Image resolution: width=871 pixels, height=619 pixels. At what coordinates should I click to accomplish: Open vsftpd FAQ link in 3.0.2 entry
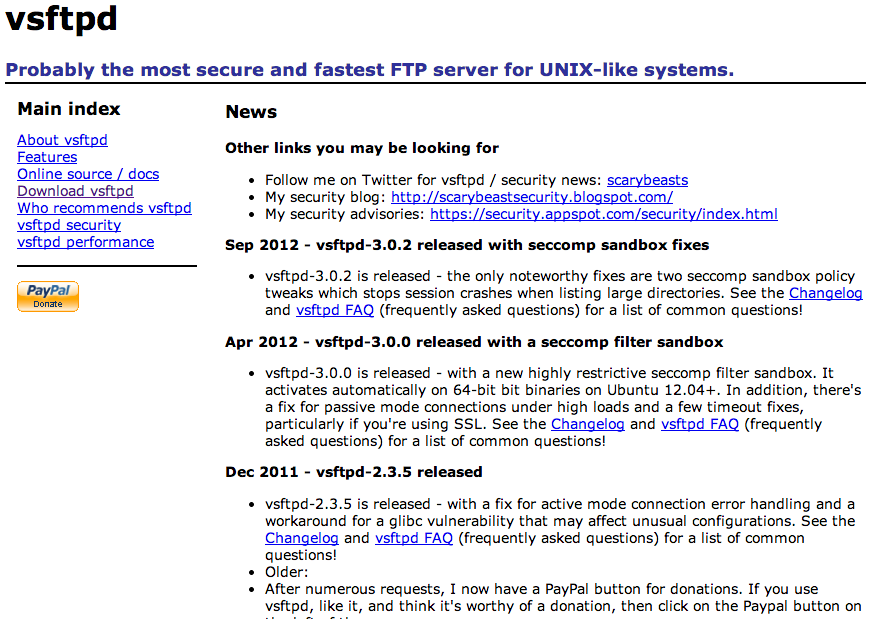point(335,310)
